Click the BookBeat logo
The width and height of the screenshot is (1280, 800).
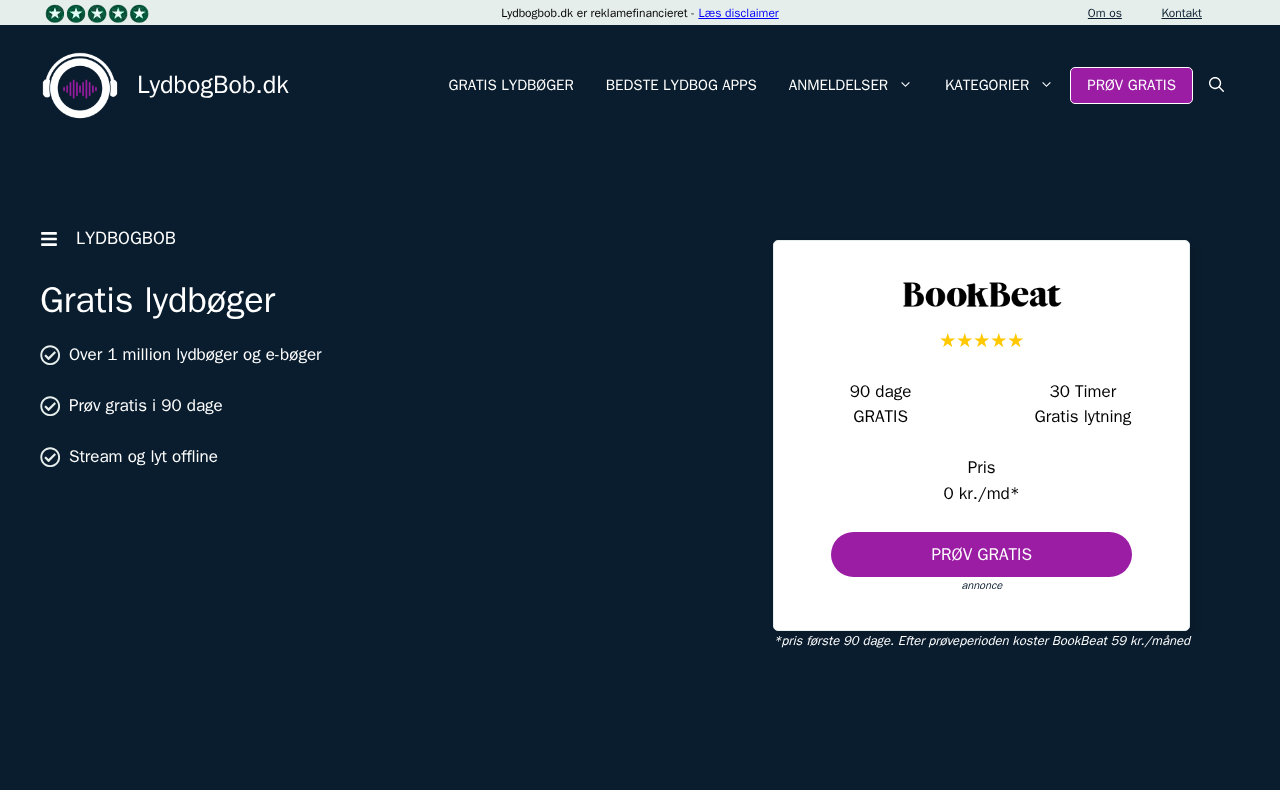click(981, 295)
